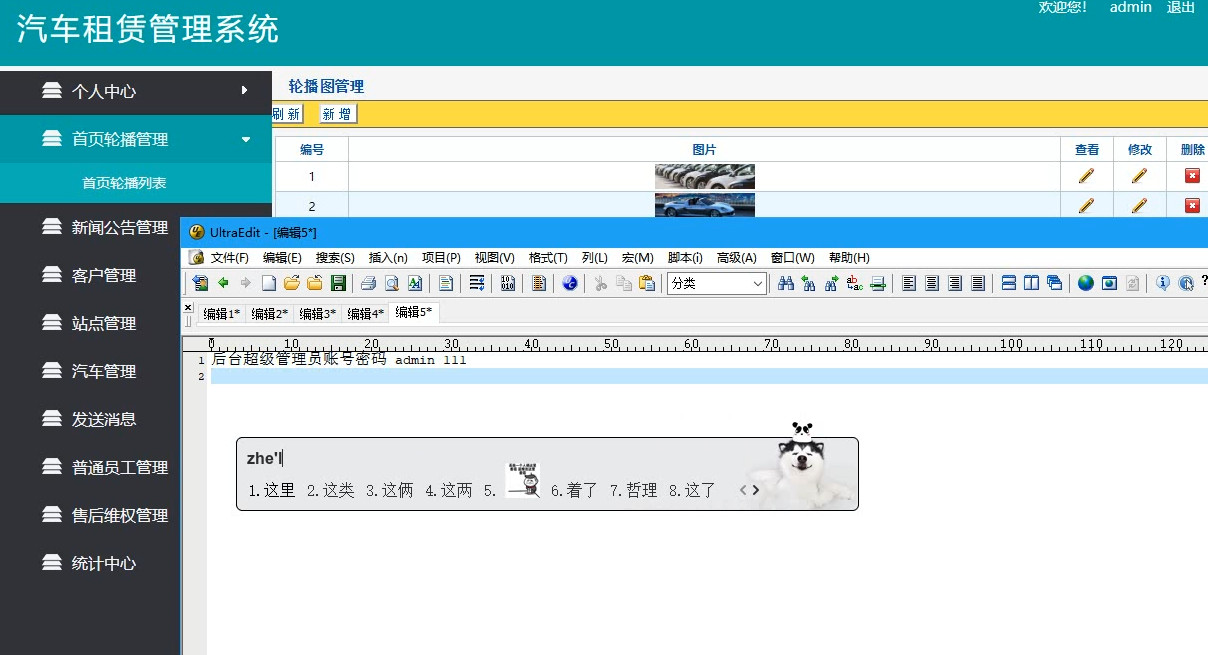The image size is (1208, 655).
Task: Collapse the 首页轮播管理 sidebar menu
Action: [136, 139]
